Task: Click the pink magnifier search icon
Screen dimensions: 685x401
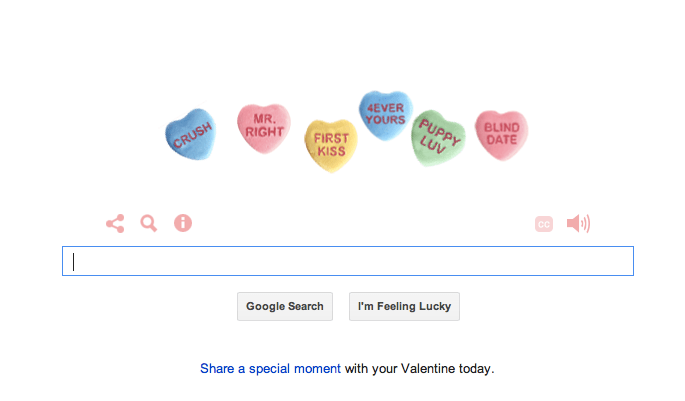Action: click(149, 223)
